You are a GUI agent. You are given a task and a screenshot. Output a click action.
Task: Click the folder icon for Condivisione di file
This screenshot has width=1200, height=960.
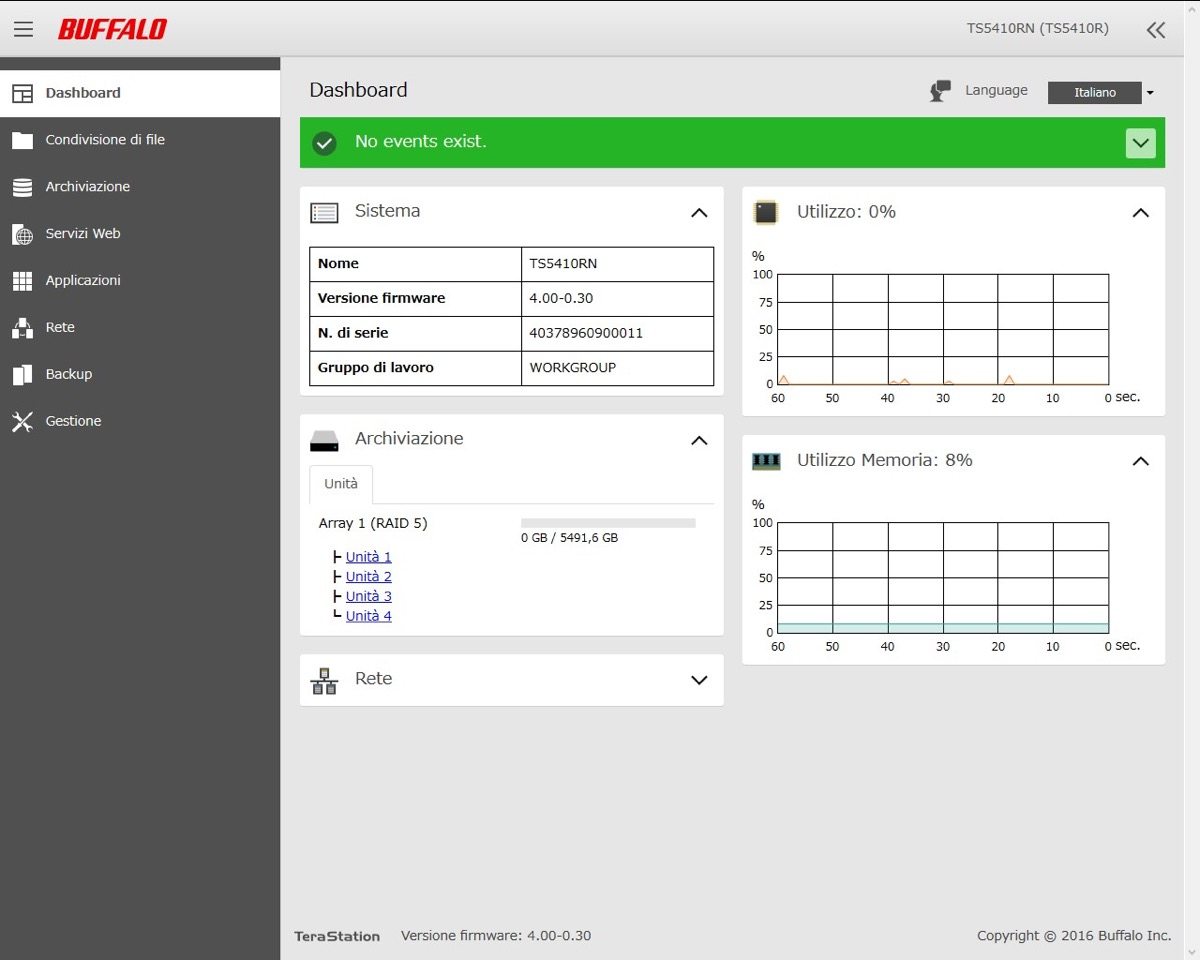[x=23, y=140]
